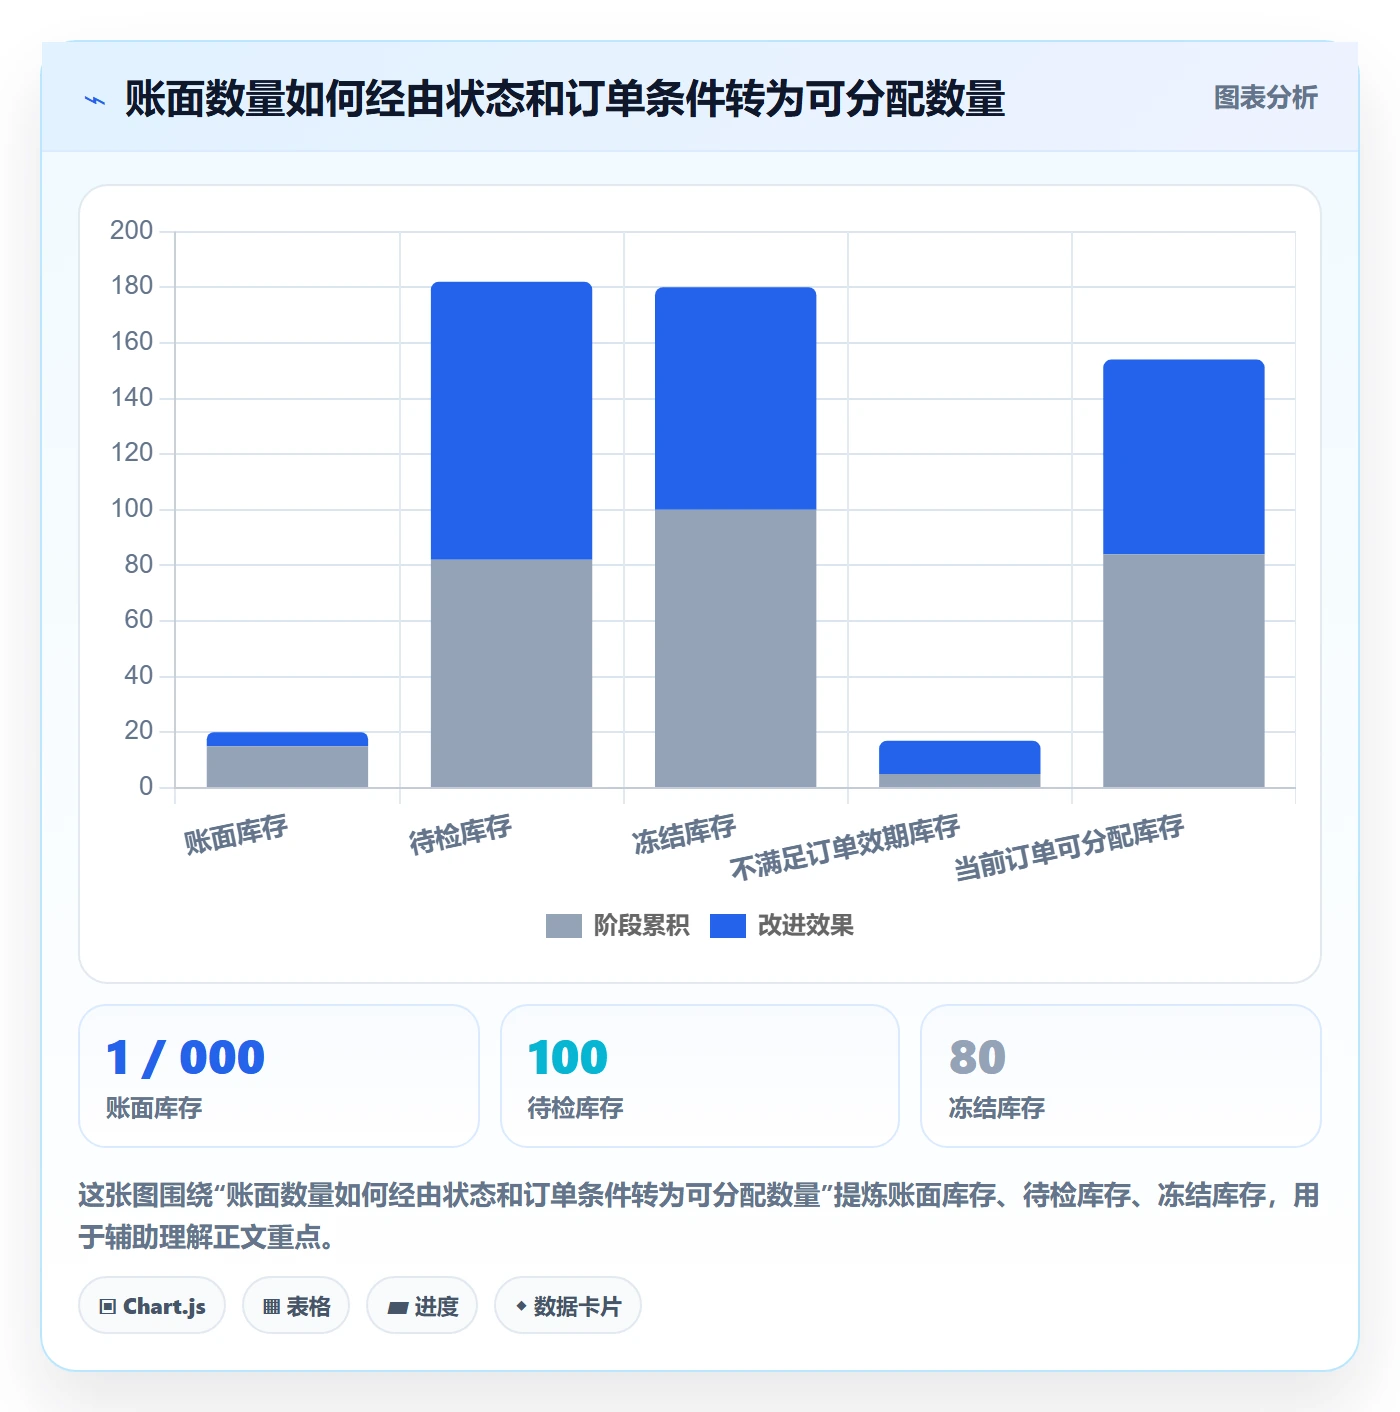Click the 表格 tag chip
The height and width of the screenshot is (1412, 1400).
296,1305
